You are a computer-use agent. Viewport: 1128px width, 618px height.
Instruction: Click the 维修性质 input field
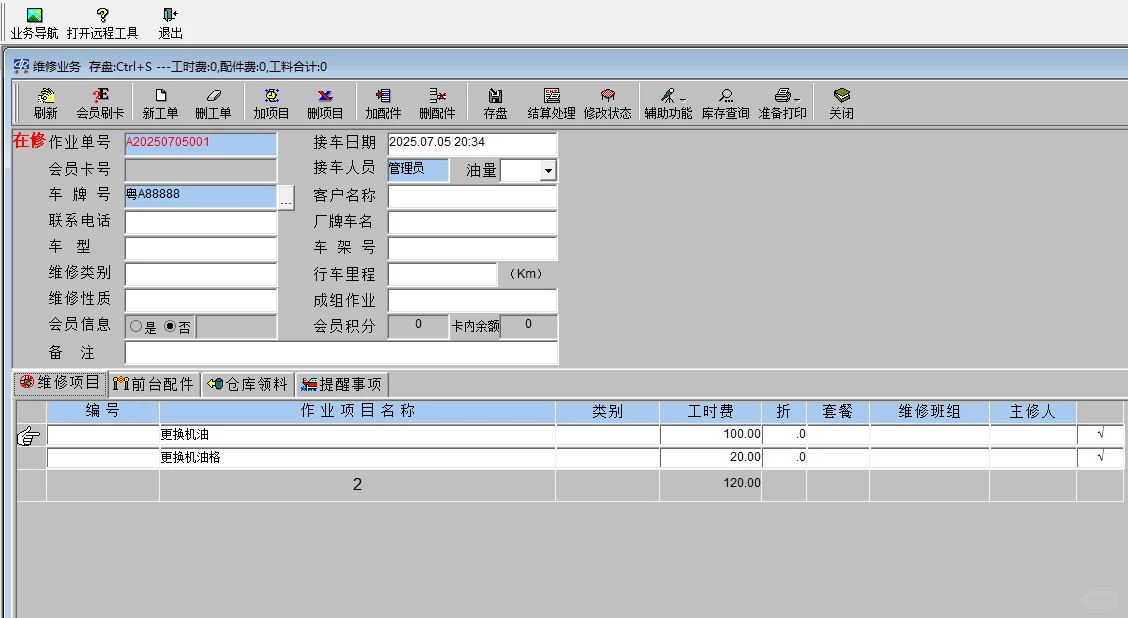click(x=201, y=300)
